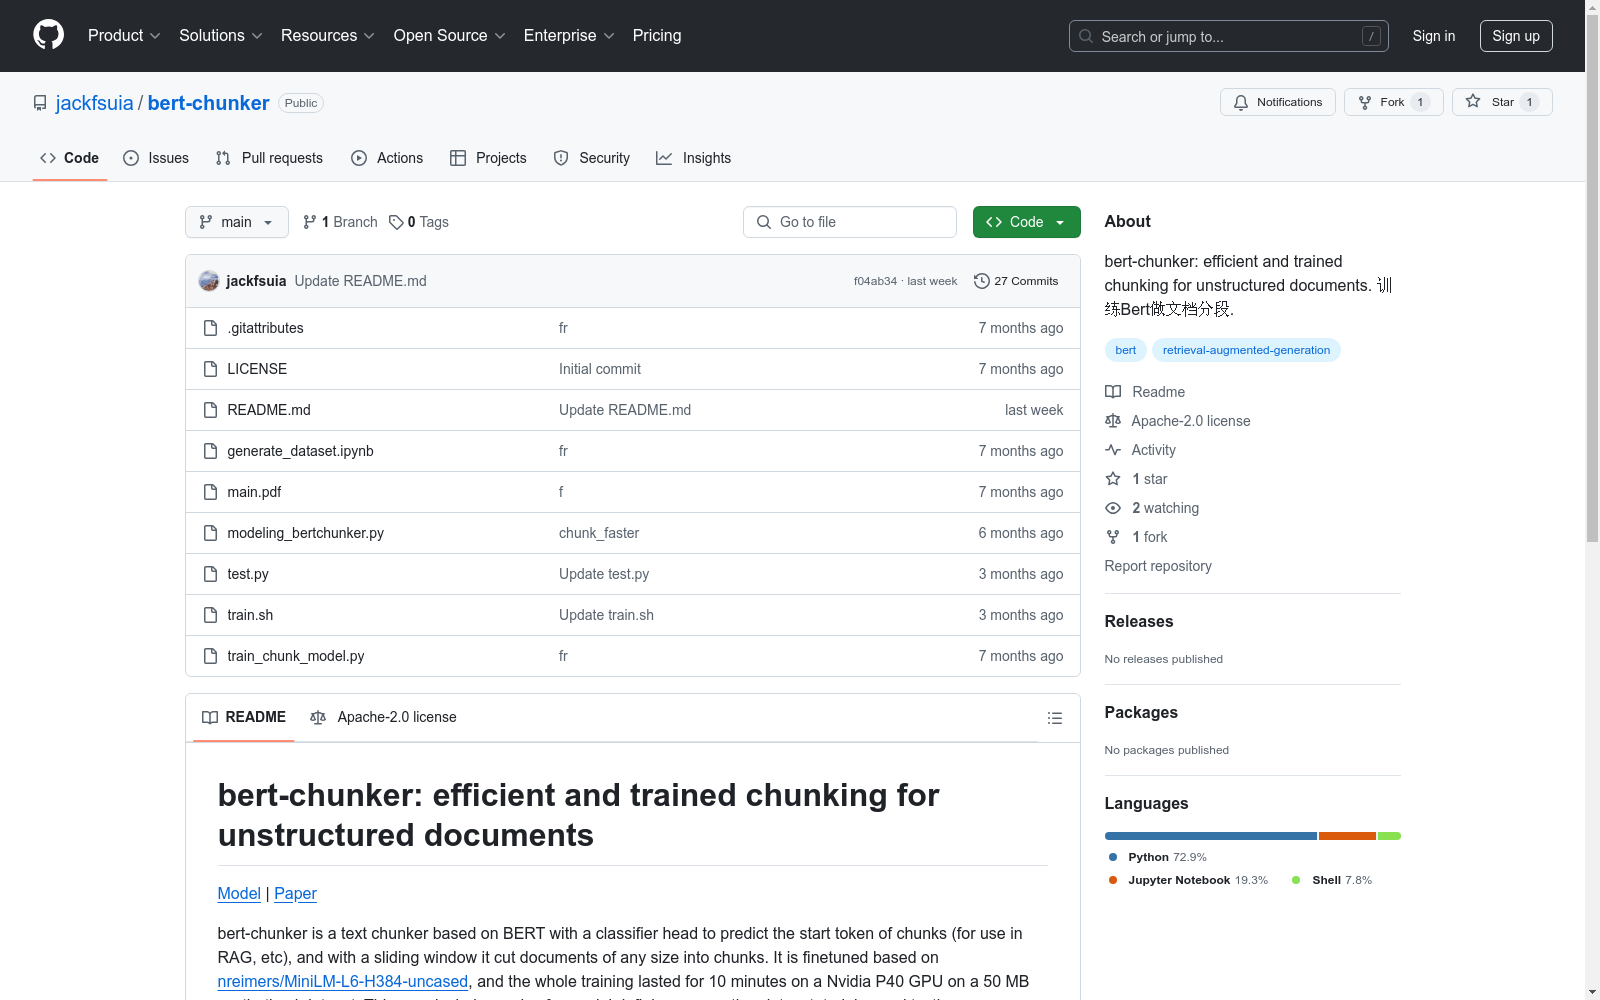Expand the Enterprise menu
This screenshot has height=1000, width=1600.
click(569, 36)
